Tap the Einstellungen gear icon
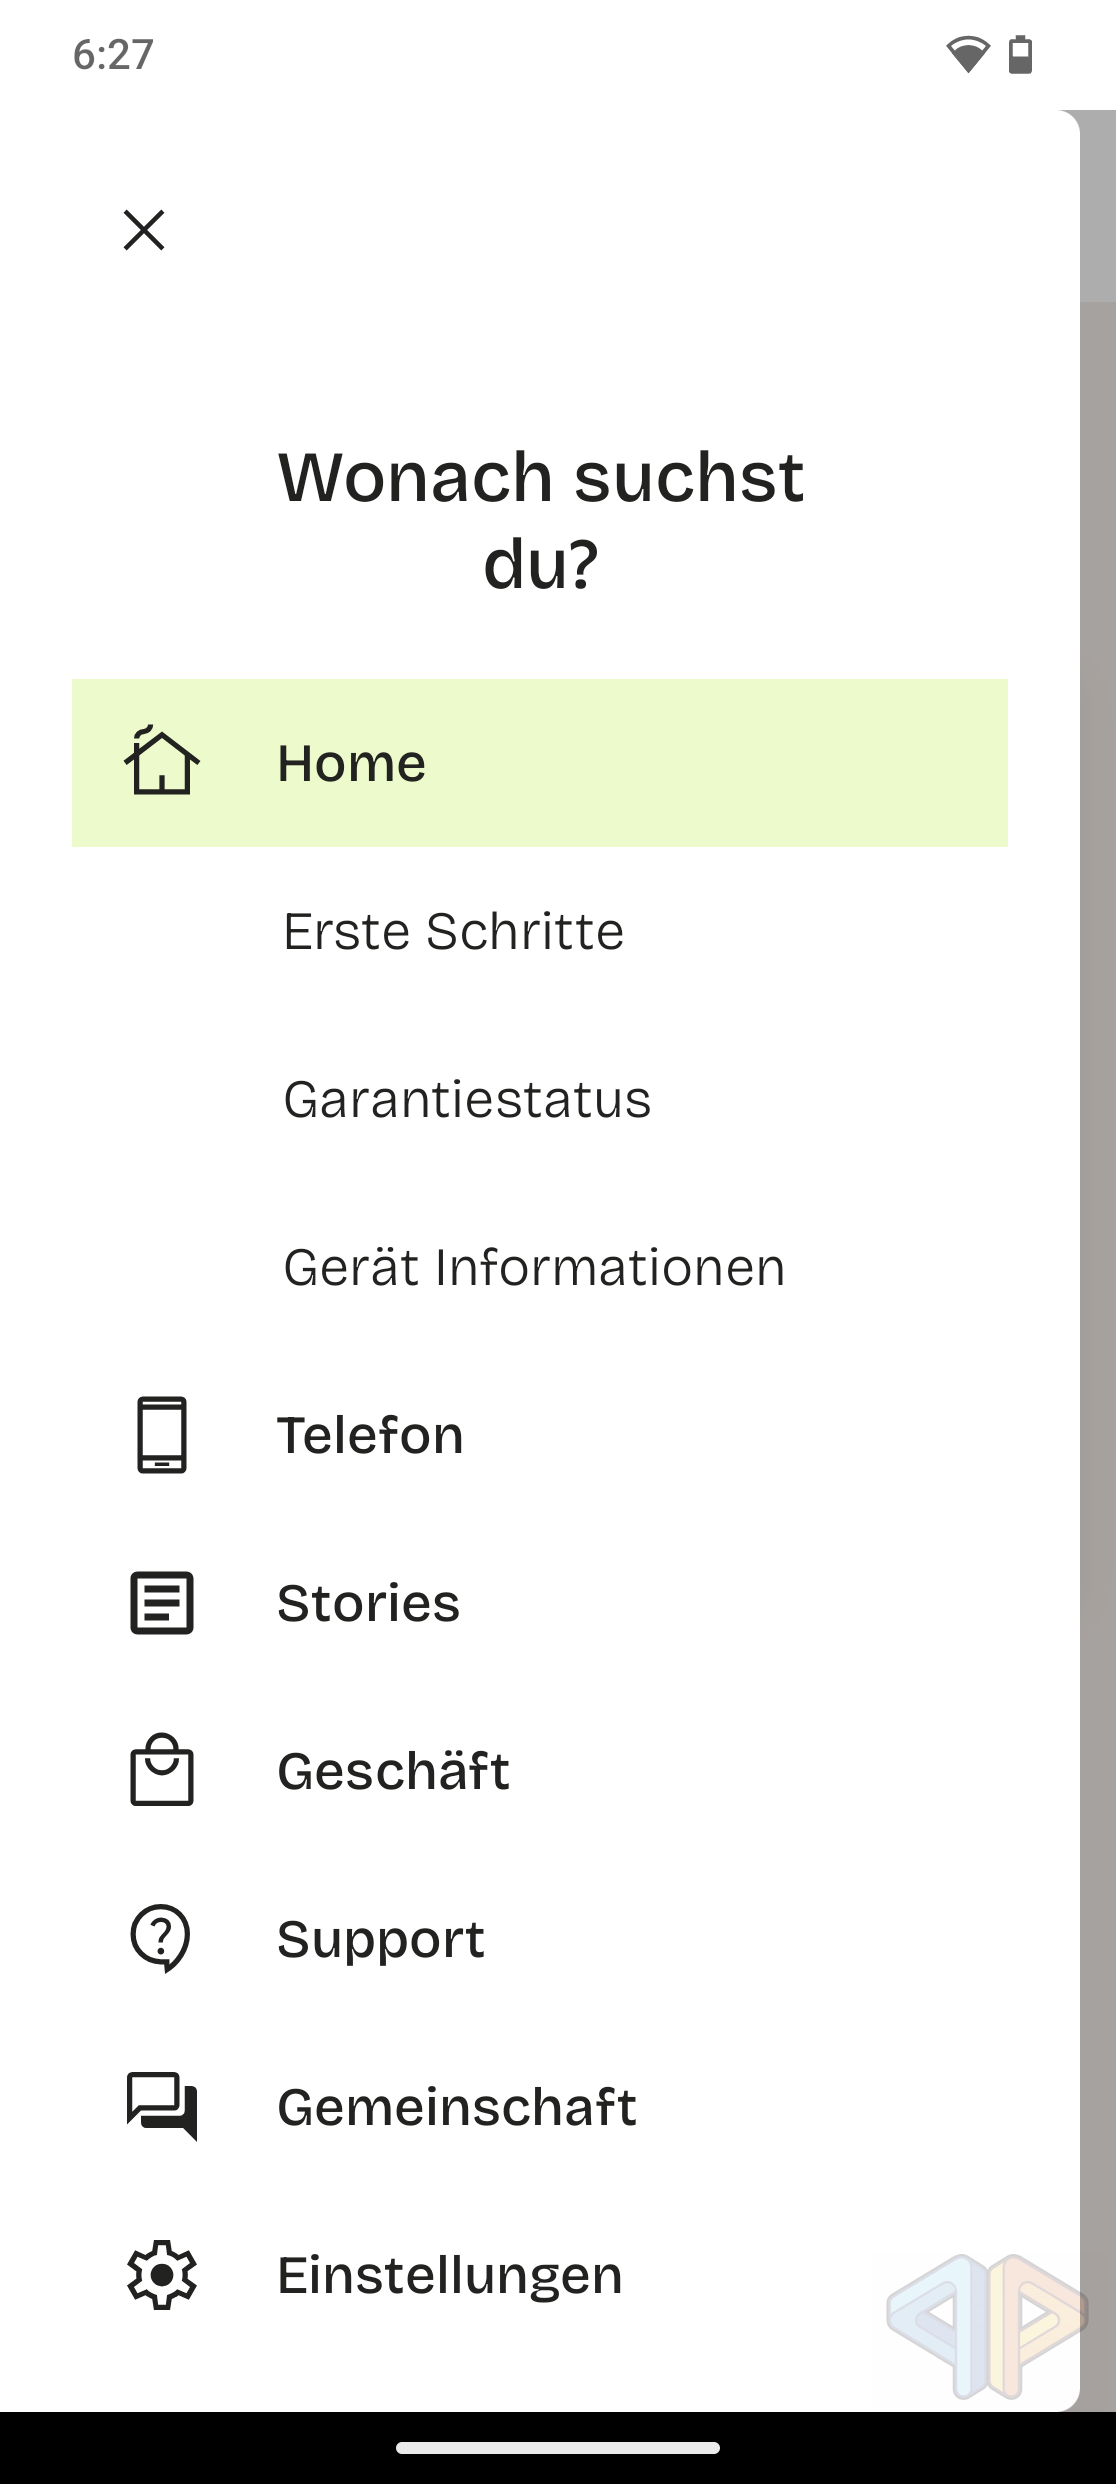This screenshot has height=2484, width=1116. pos(162,2275)
